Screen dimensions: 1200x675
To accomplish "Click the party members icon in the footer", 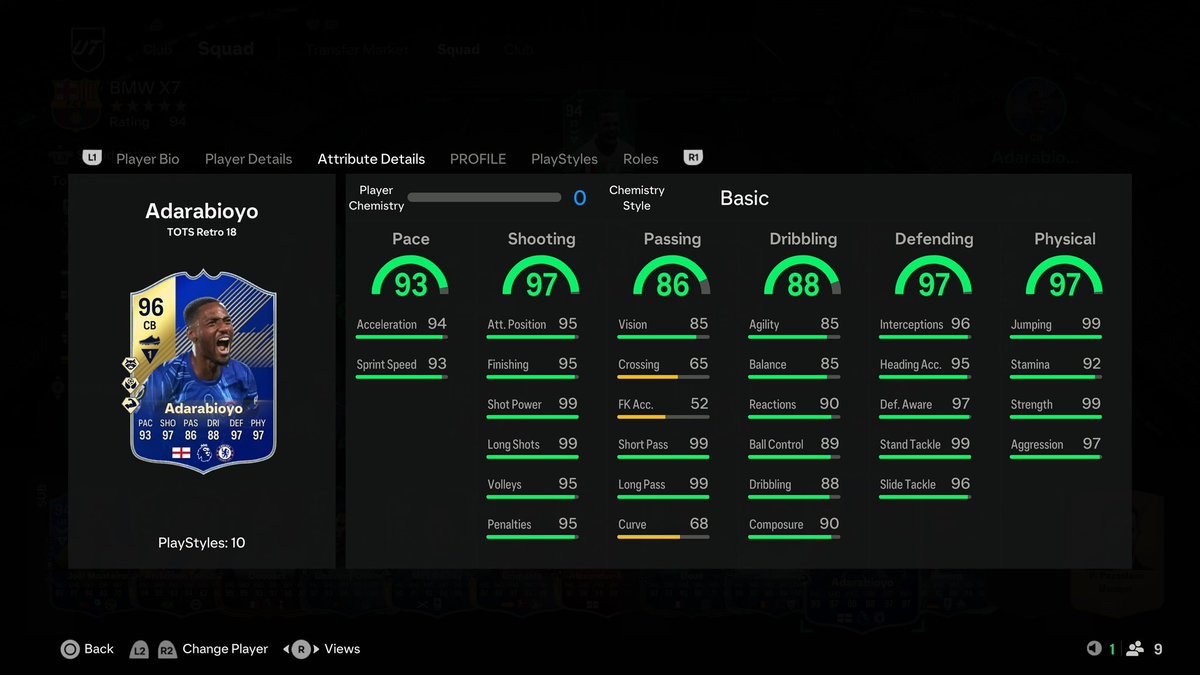I will click(x=1135, y=649).
